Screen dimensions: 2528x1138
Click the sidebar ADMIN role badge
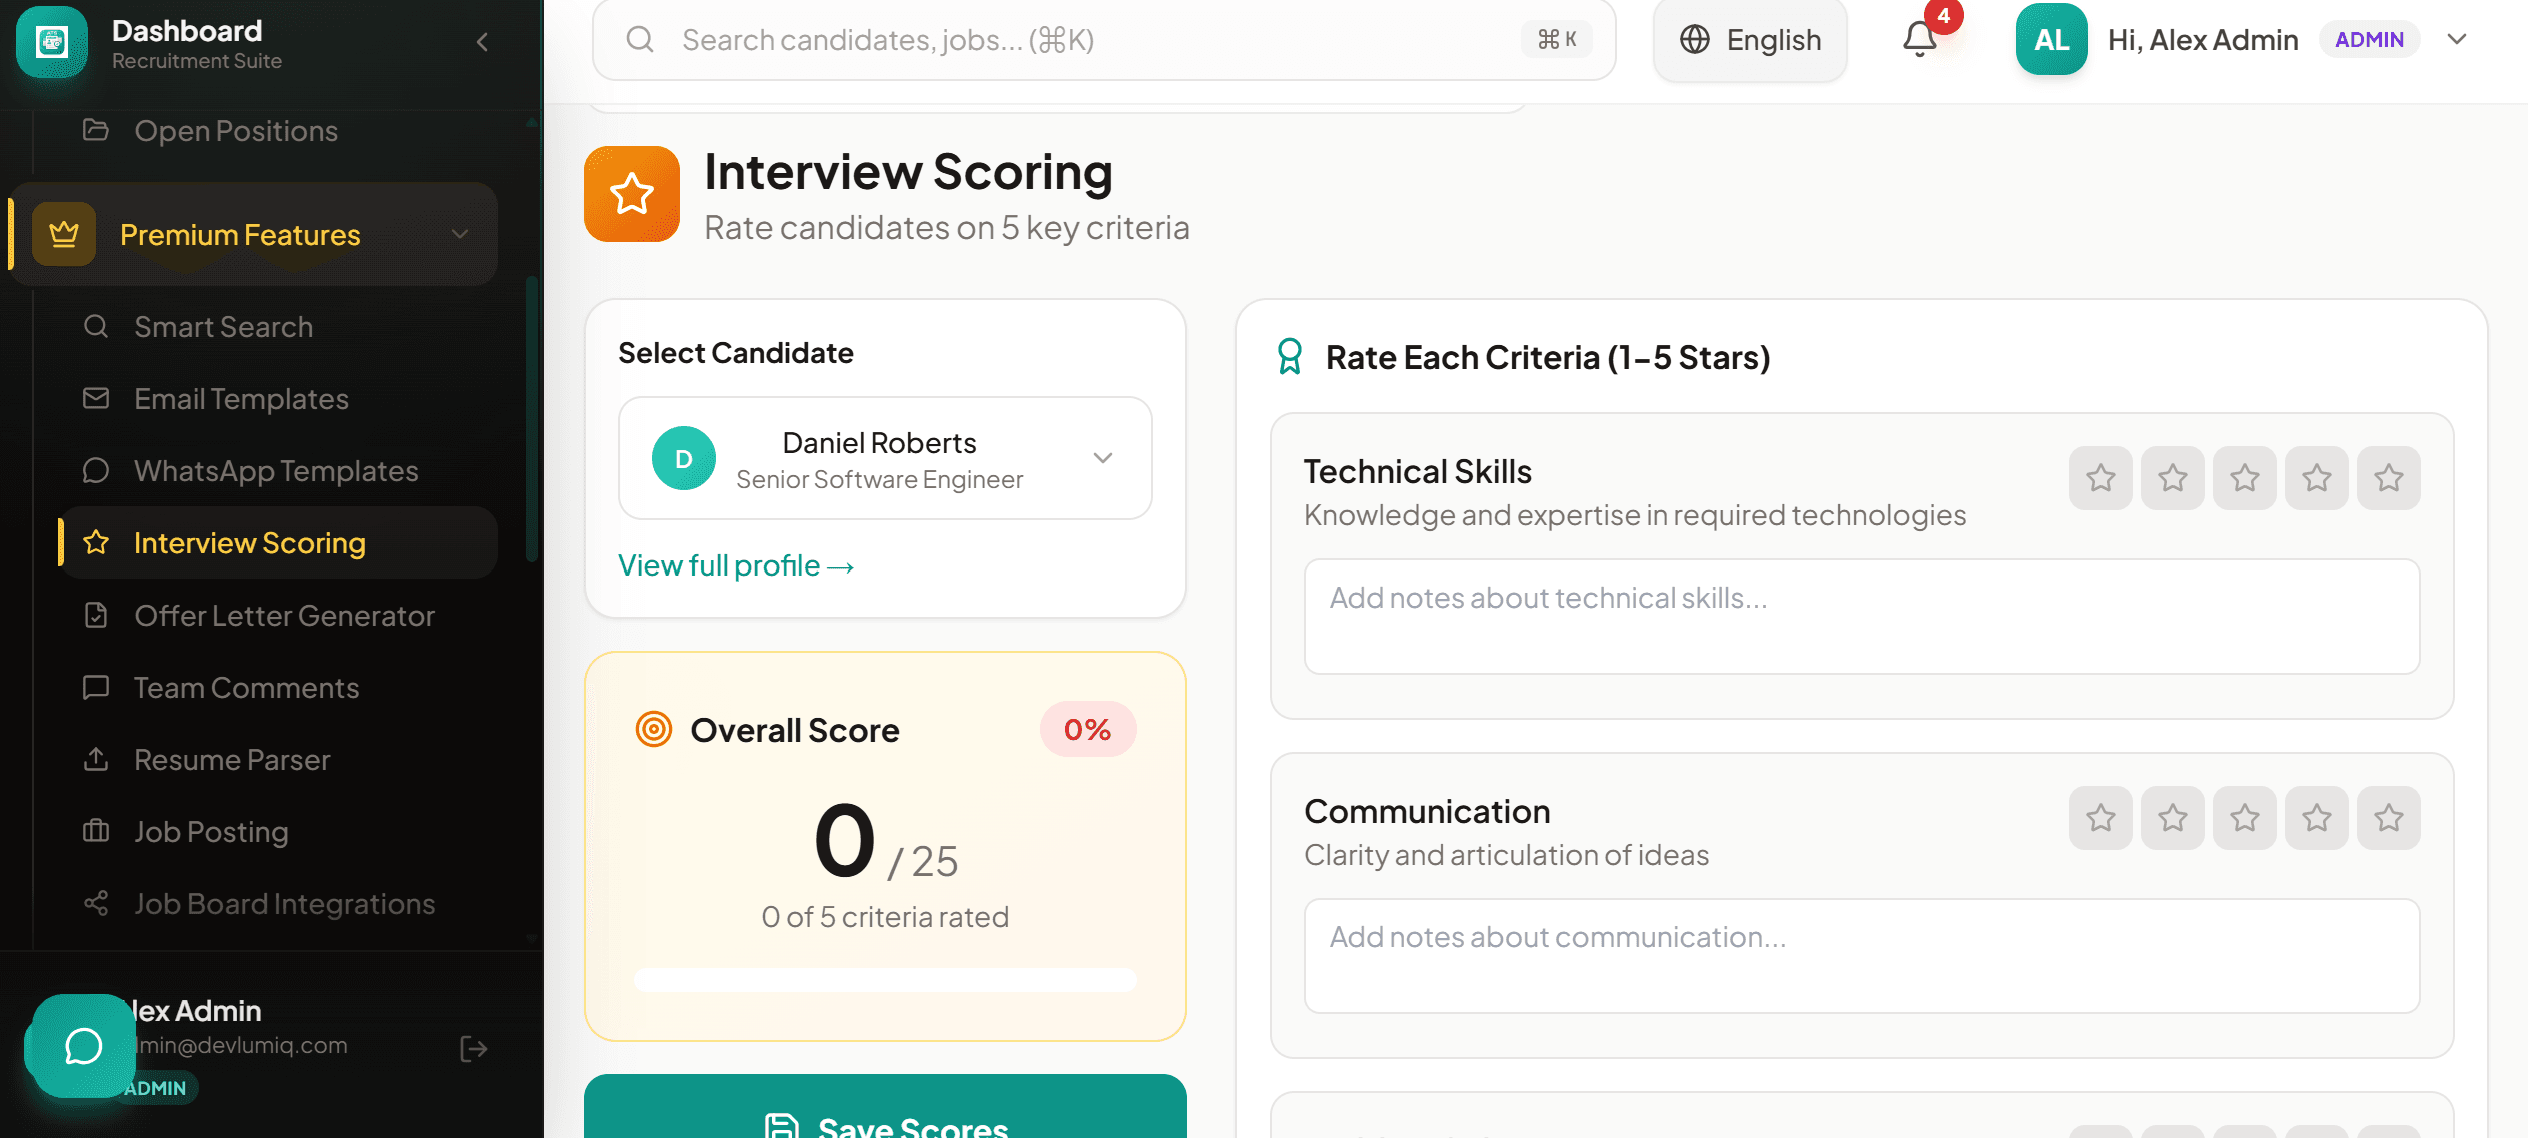[156, 1088]
